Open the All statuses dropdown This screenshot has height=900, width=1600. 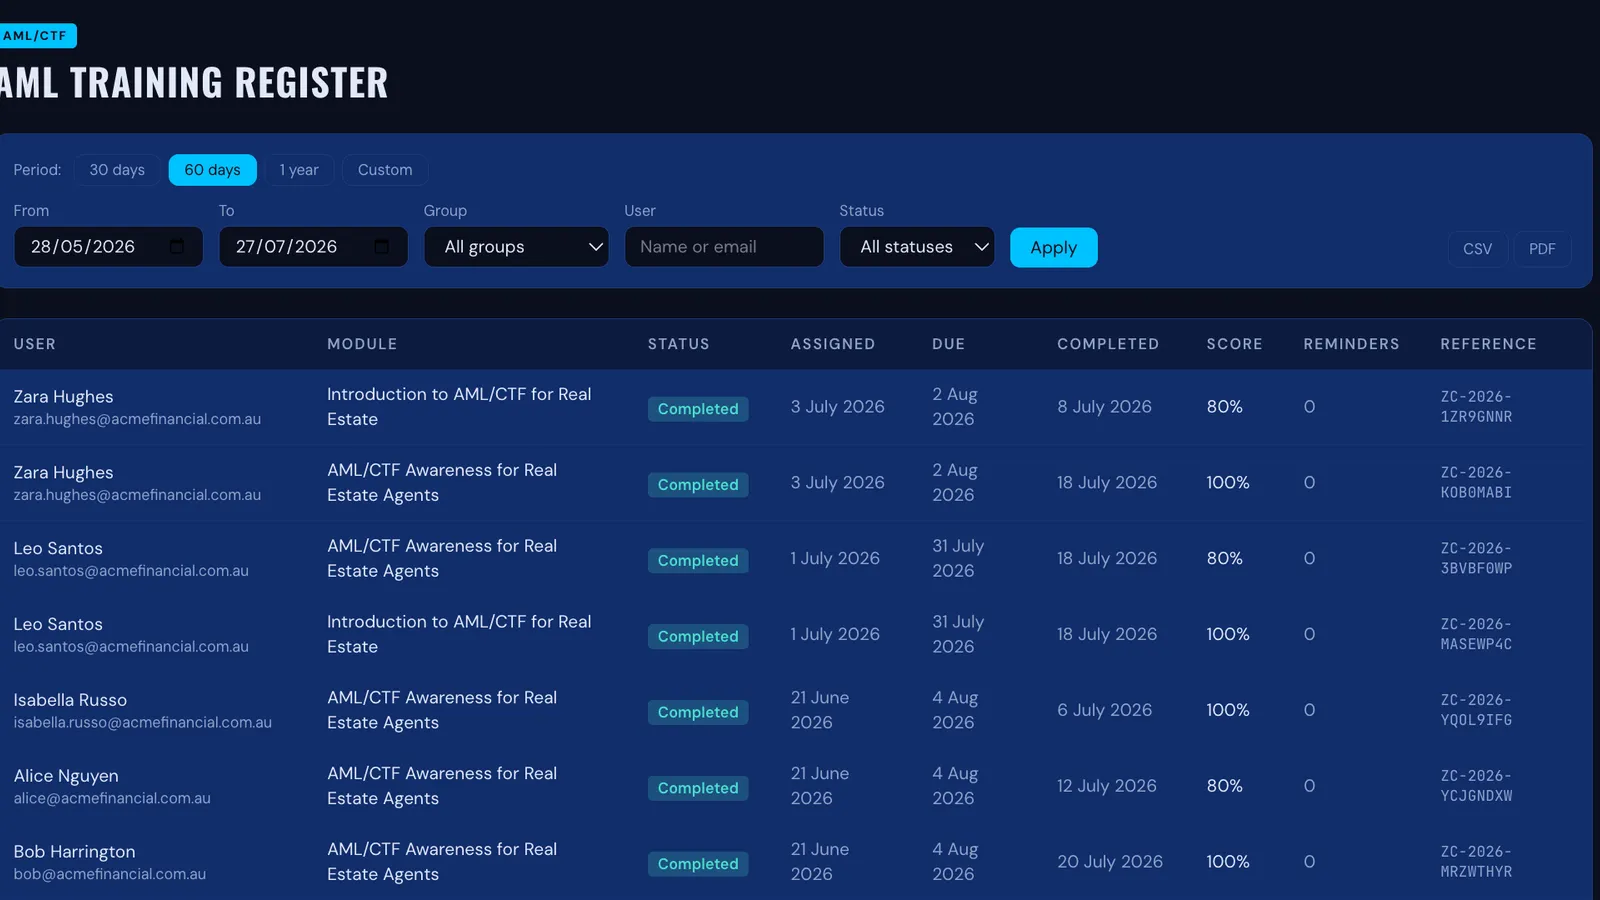pos(917,247)
